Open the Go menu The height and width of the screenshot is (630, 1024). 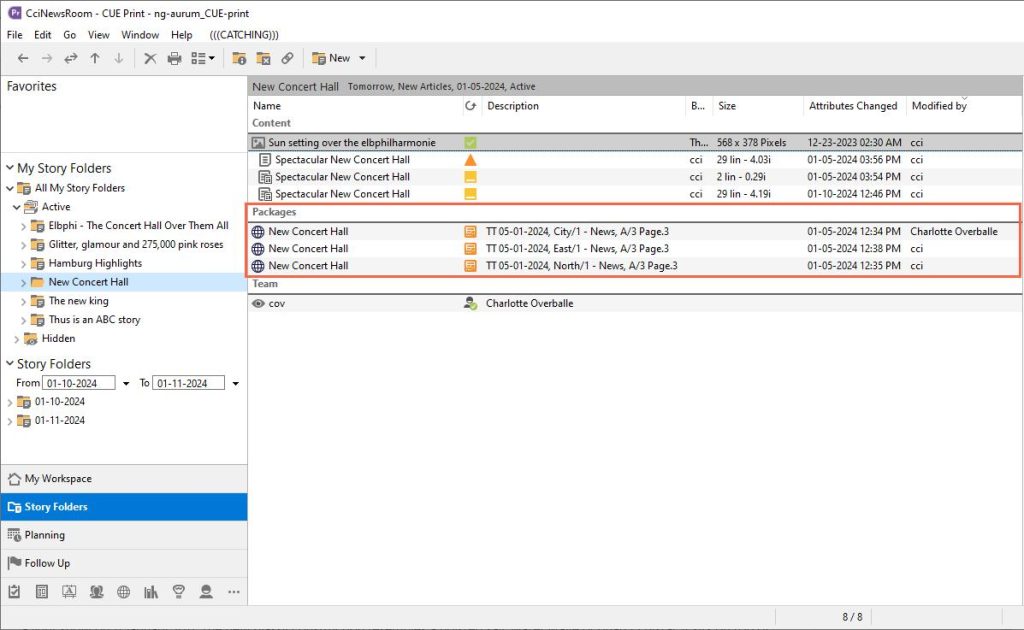pos(70,35)
